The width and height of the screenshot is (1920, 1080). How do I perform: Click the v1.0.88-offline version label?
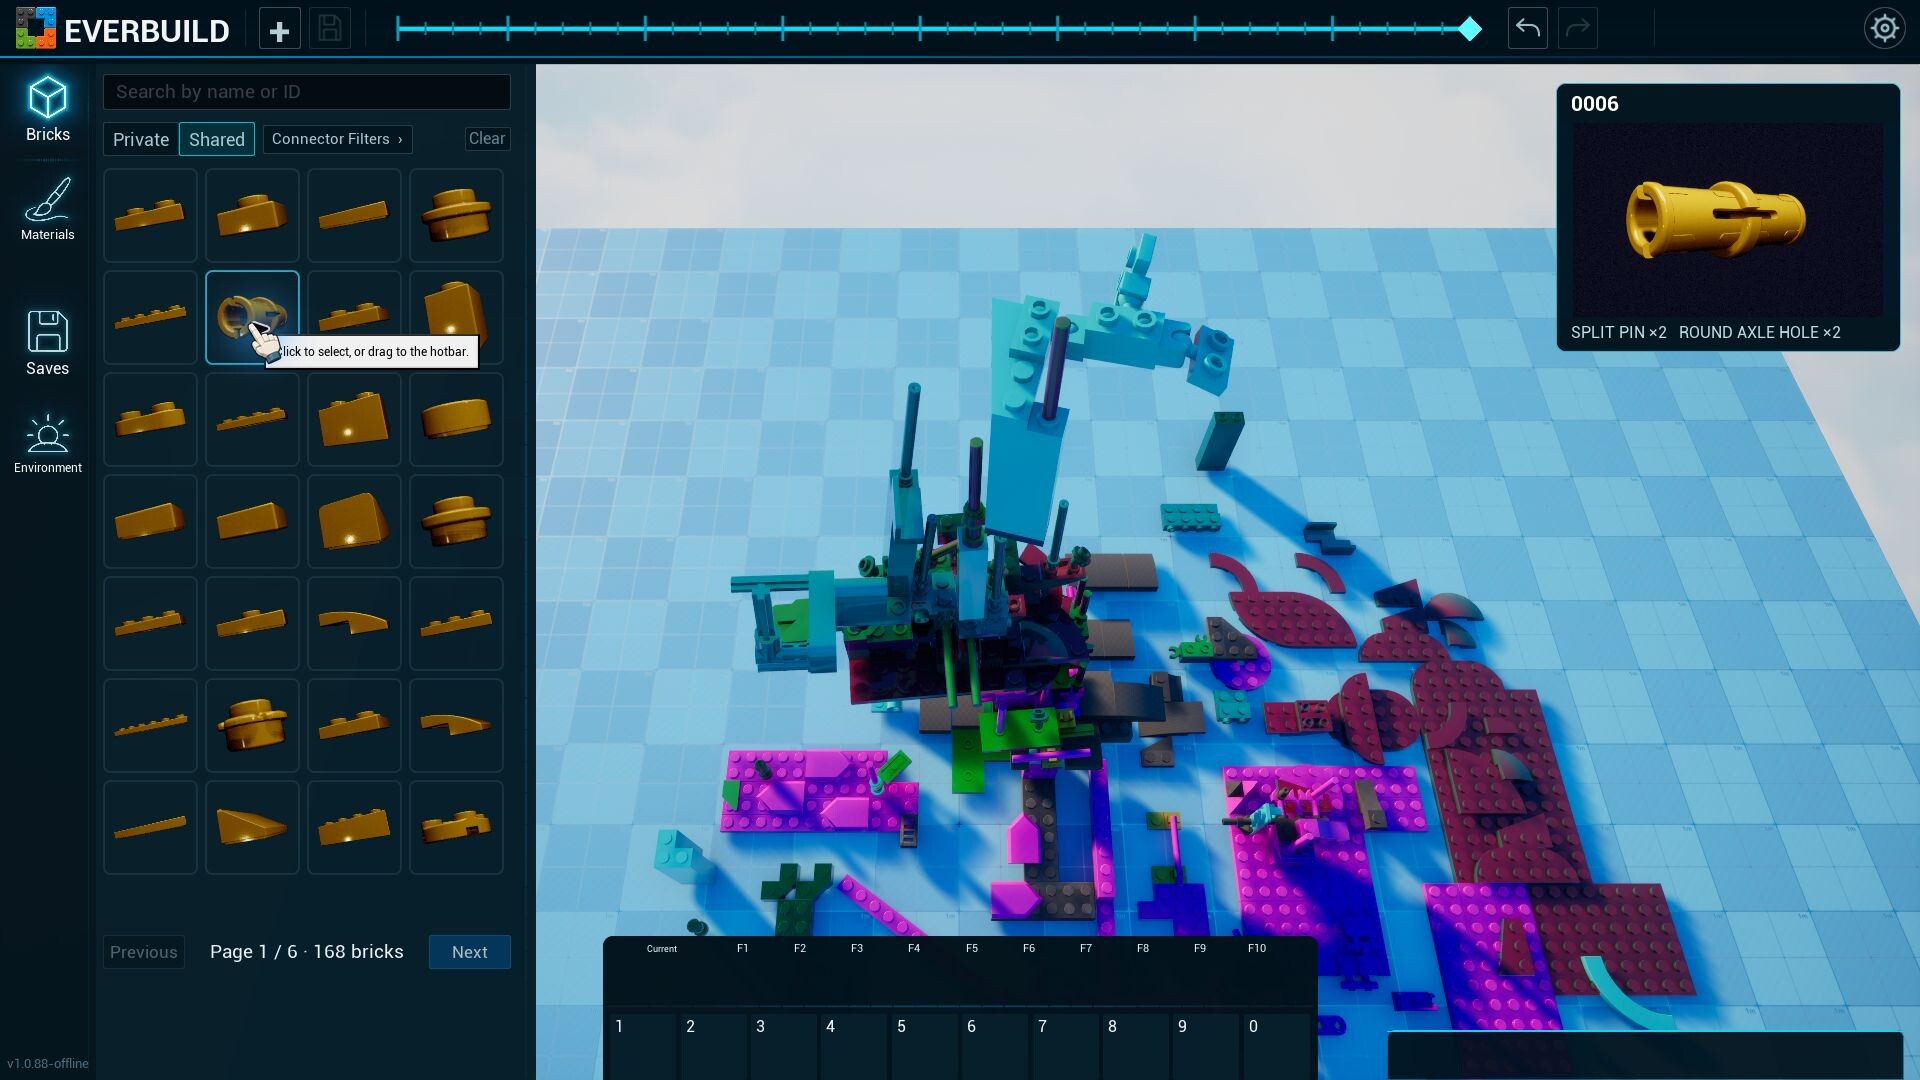click(x=47, y=1064)
